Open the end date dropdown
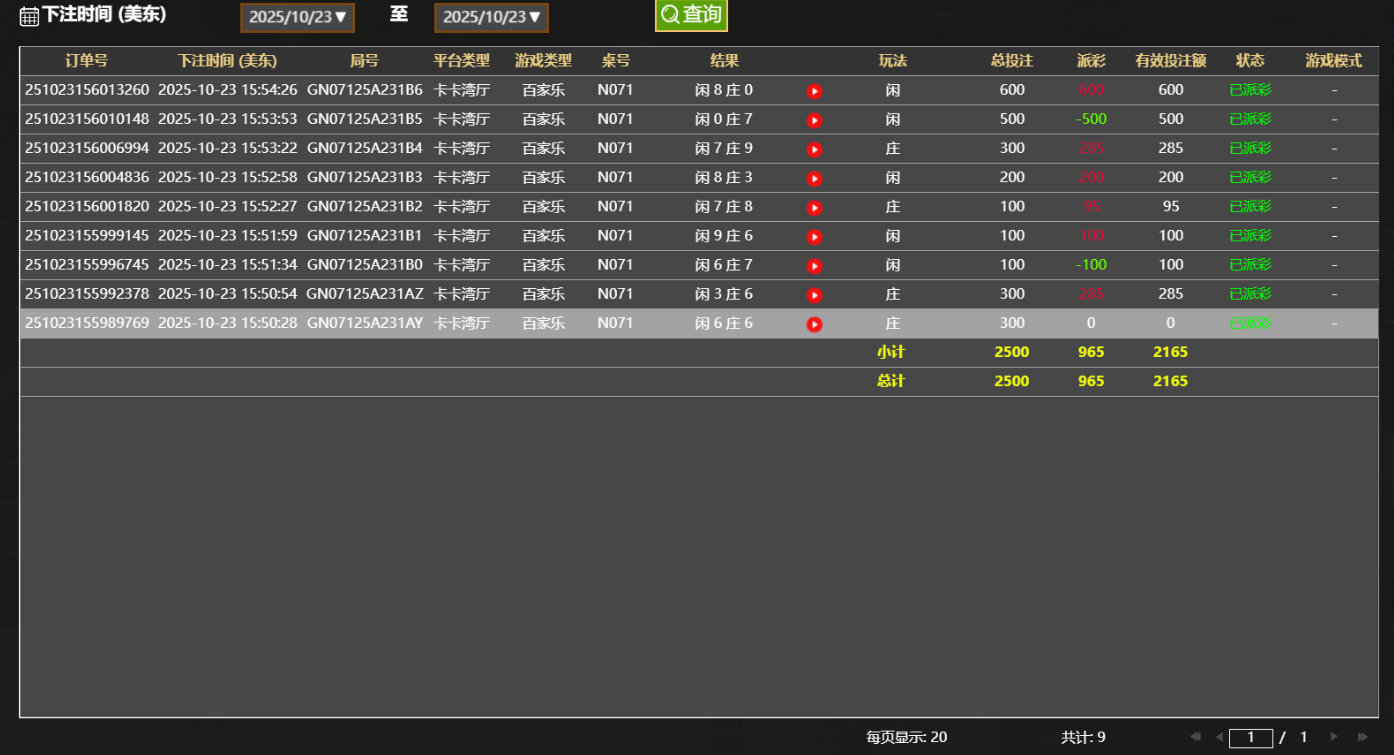The width and height of the screenshot is (1394, 755). 491,17
